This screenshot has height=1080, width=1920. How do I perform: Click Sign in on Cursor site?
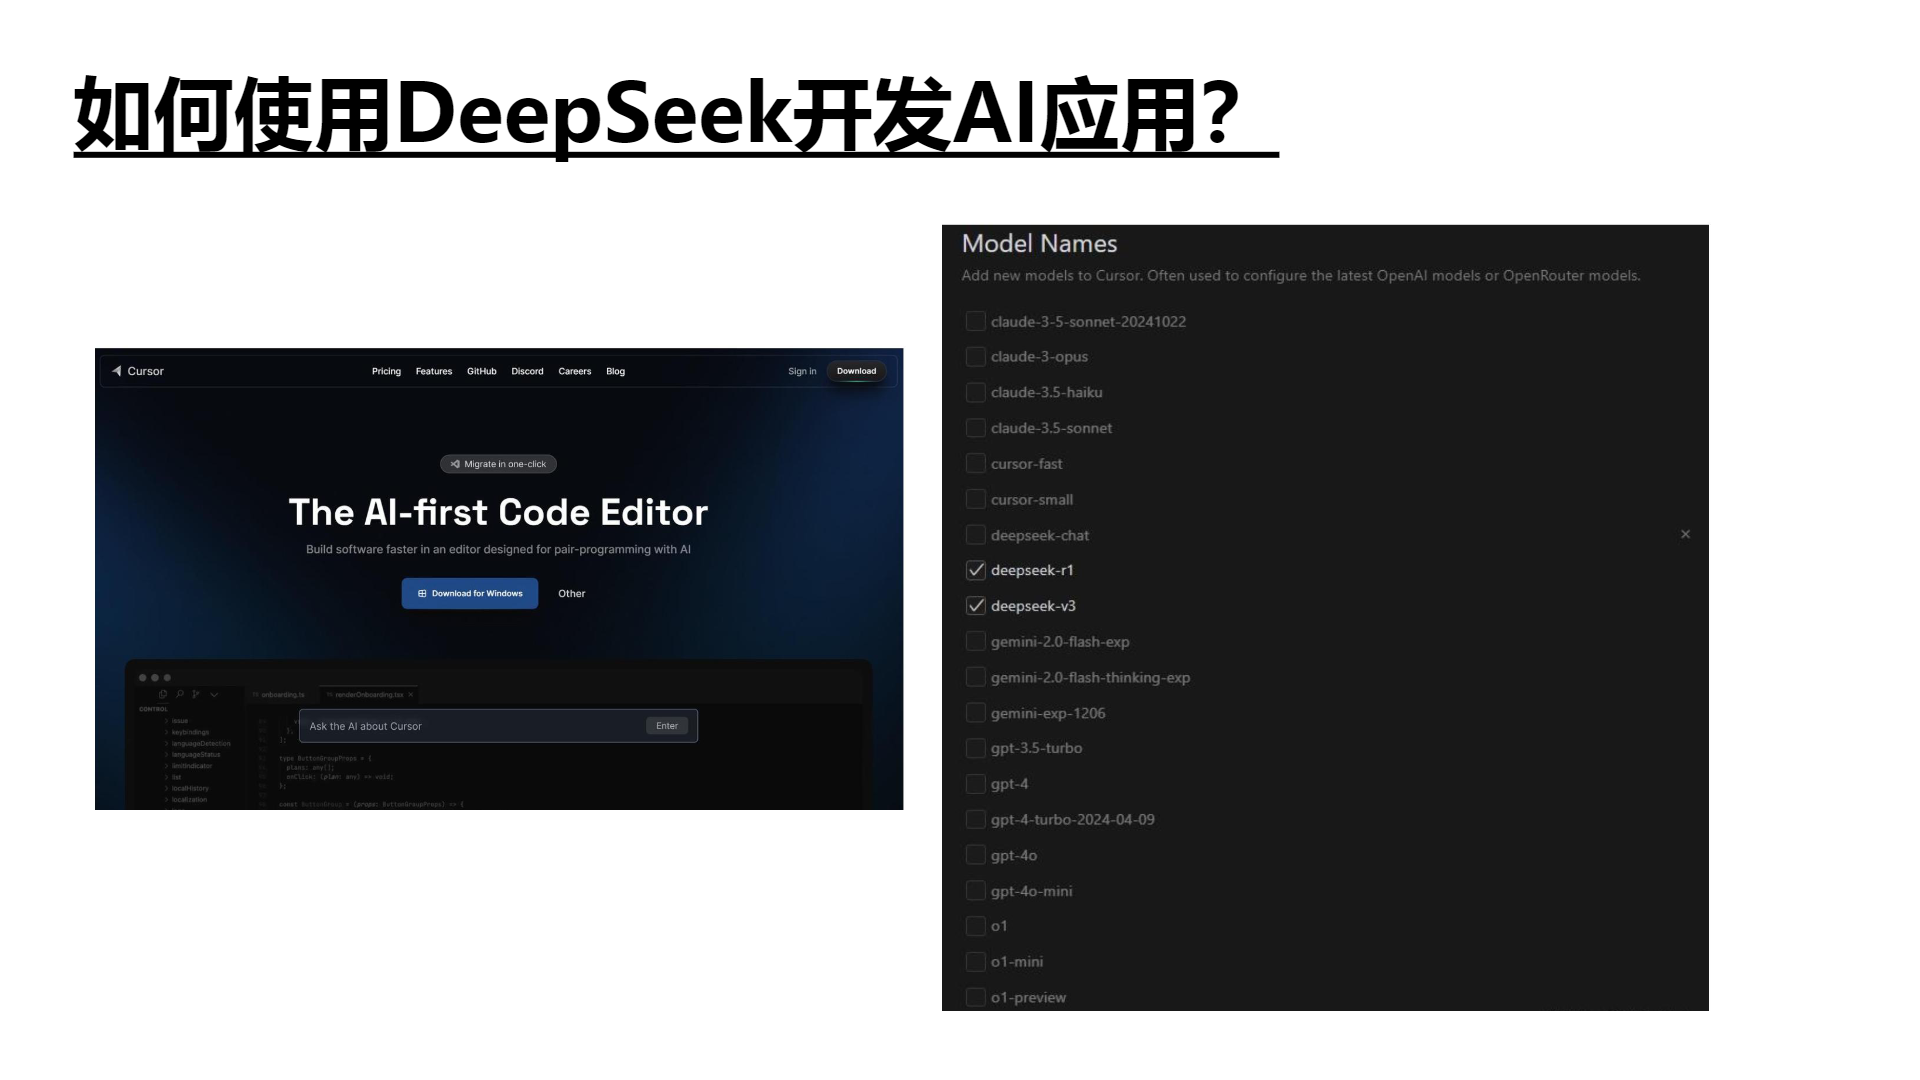pyautogui.click(x=802, y=371)
